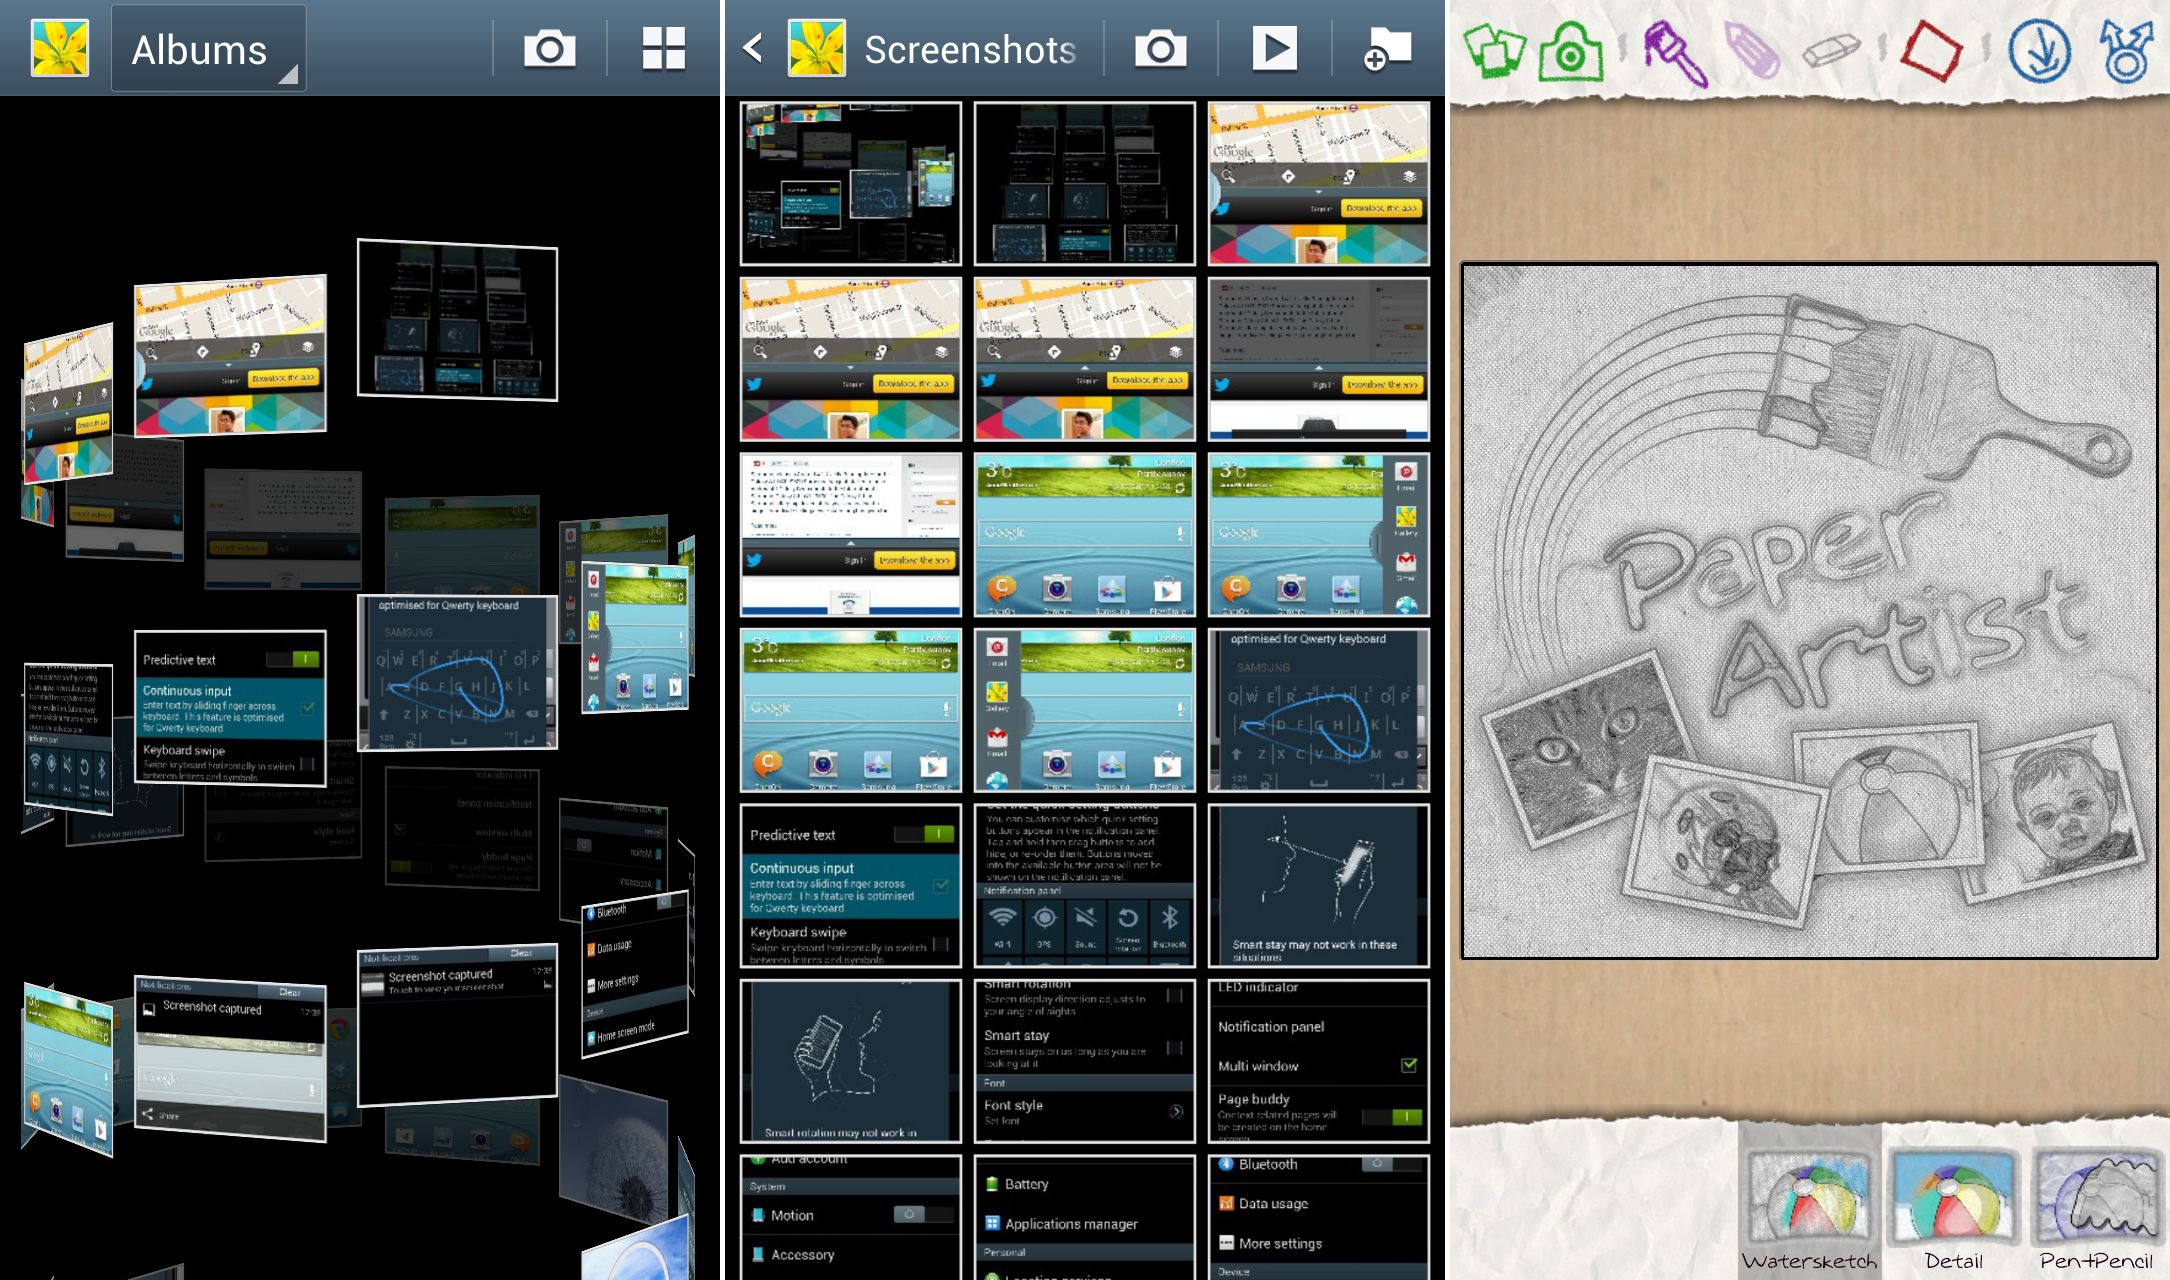Tap the blue share arrows icon
The image size is (2170, 1280).
click(2127, 52)
